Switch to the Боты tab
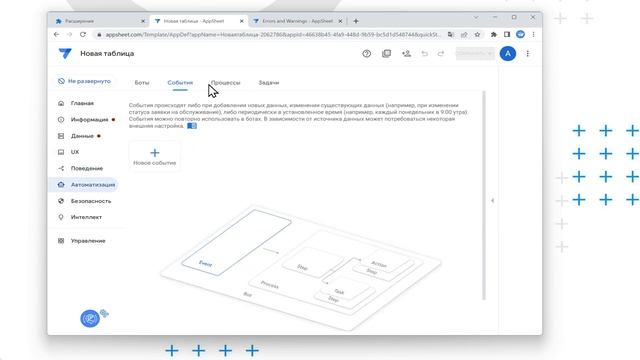The height and width of the screenshot is (360, 640). point(142,82)
